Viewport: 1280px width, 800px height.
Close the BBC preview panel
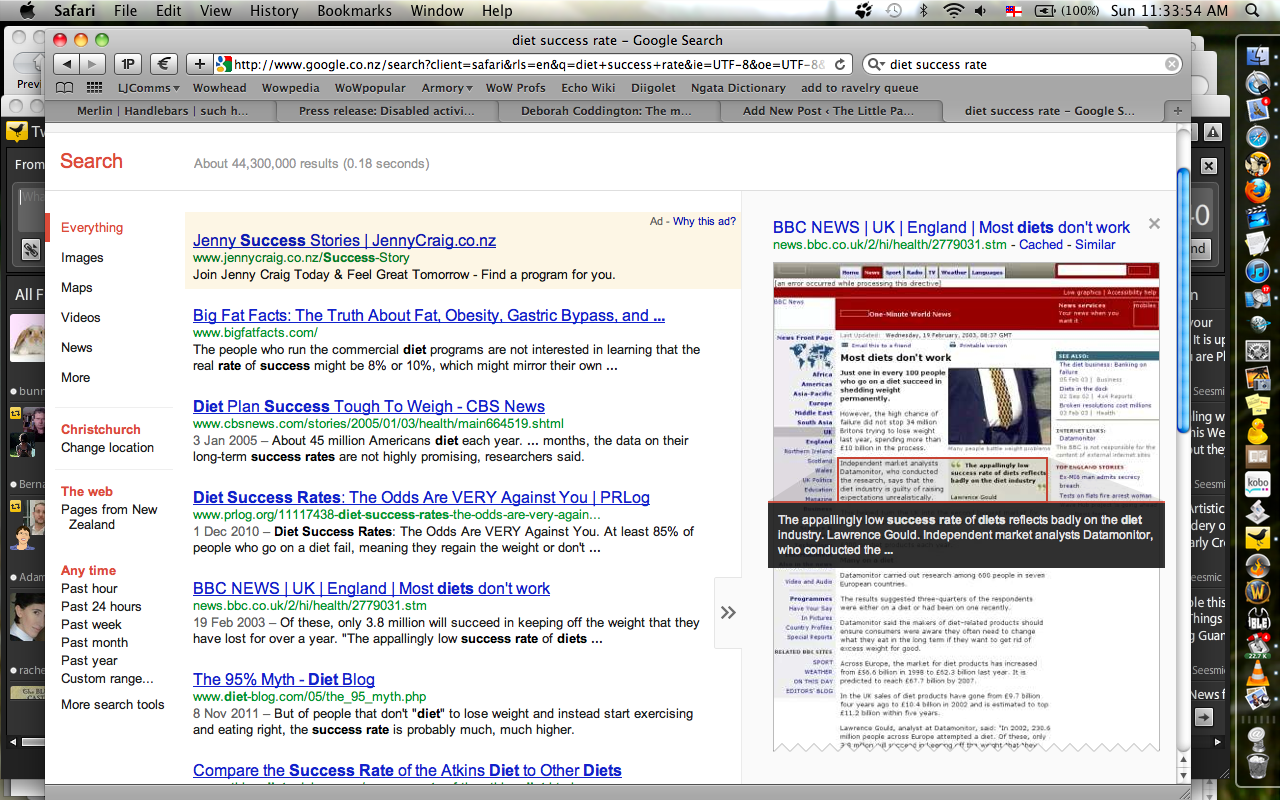point(1154,224)
